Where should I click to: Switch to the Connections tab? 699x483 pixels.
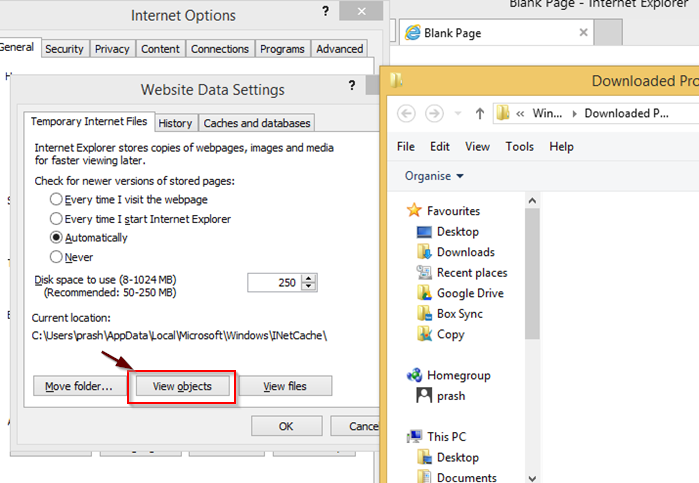point(220,49)
